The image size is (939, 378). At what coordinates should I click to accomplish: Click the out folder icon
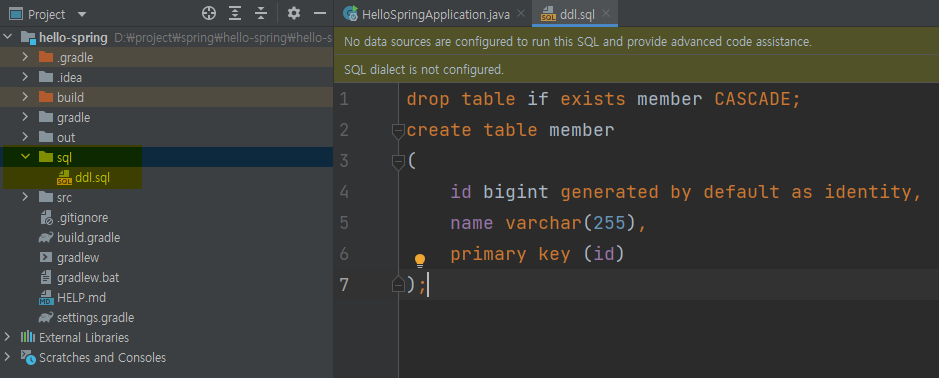click(46, 137)
